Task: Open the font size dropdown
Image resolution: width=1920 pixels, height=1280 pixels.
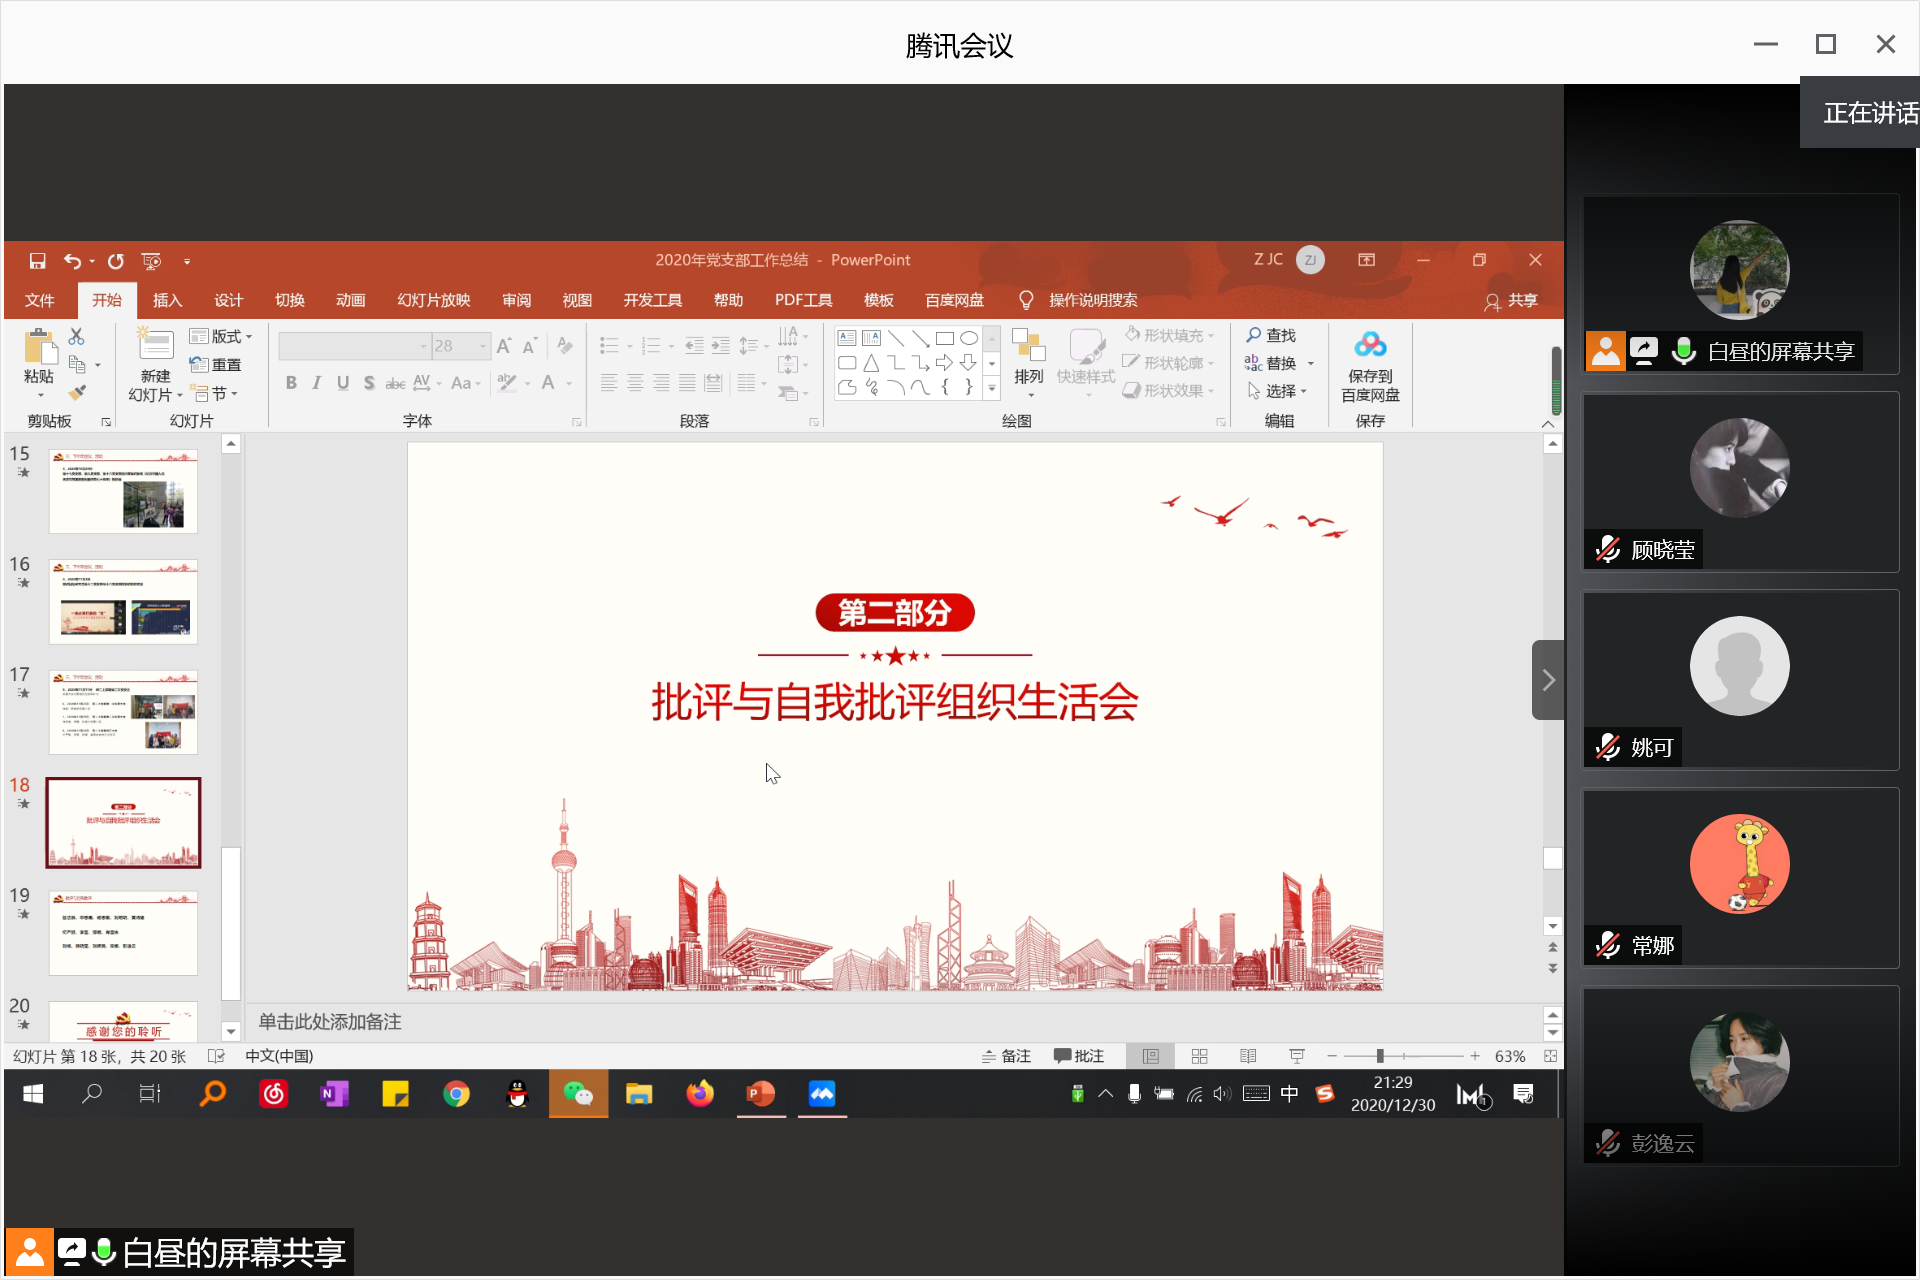Action: click(483, 345)
